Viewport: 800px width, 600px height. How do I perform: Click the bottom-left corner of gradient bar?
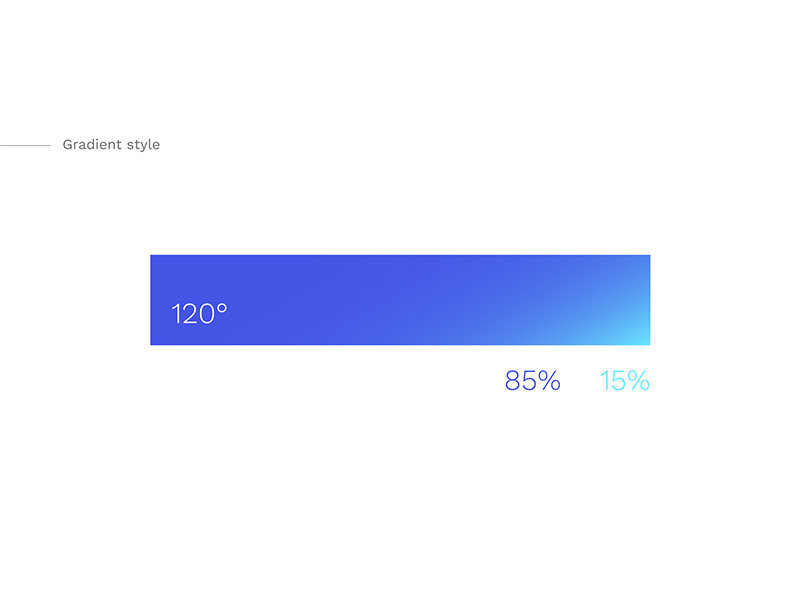pos(153,343)
